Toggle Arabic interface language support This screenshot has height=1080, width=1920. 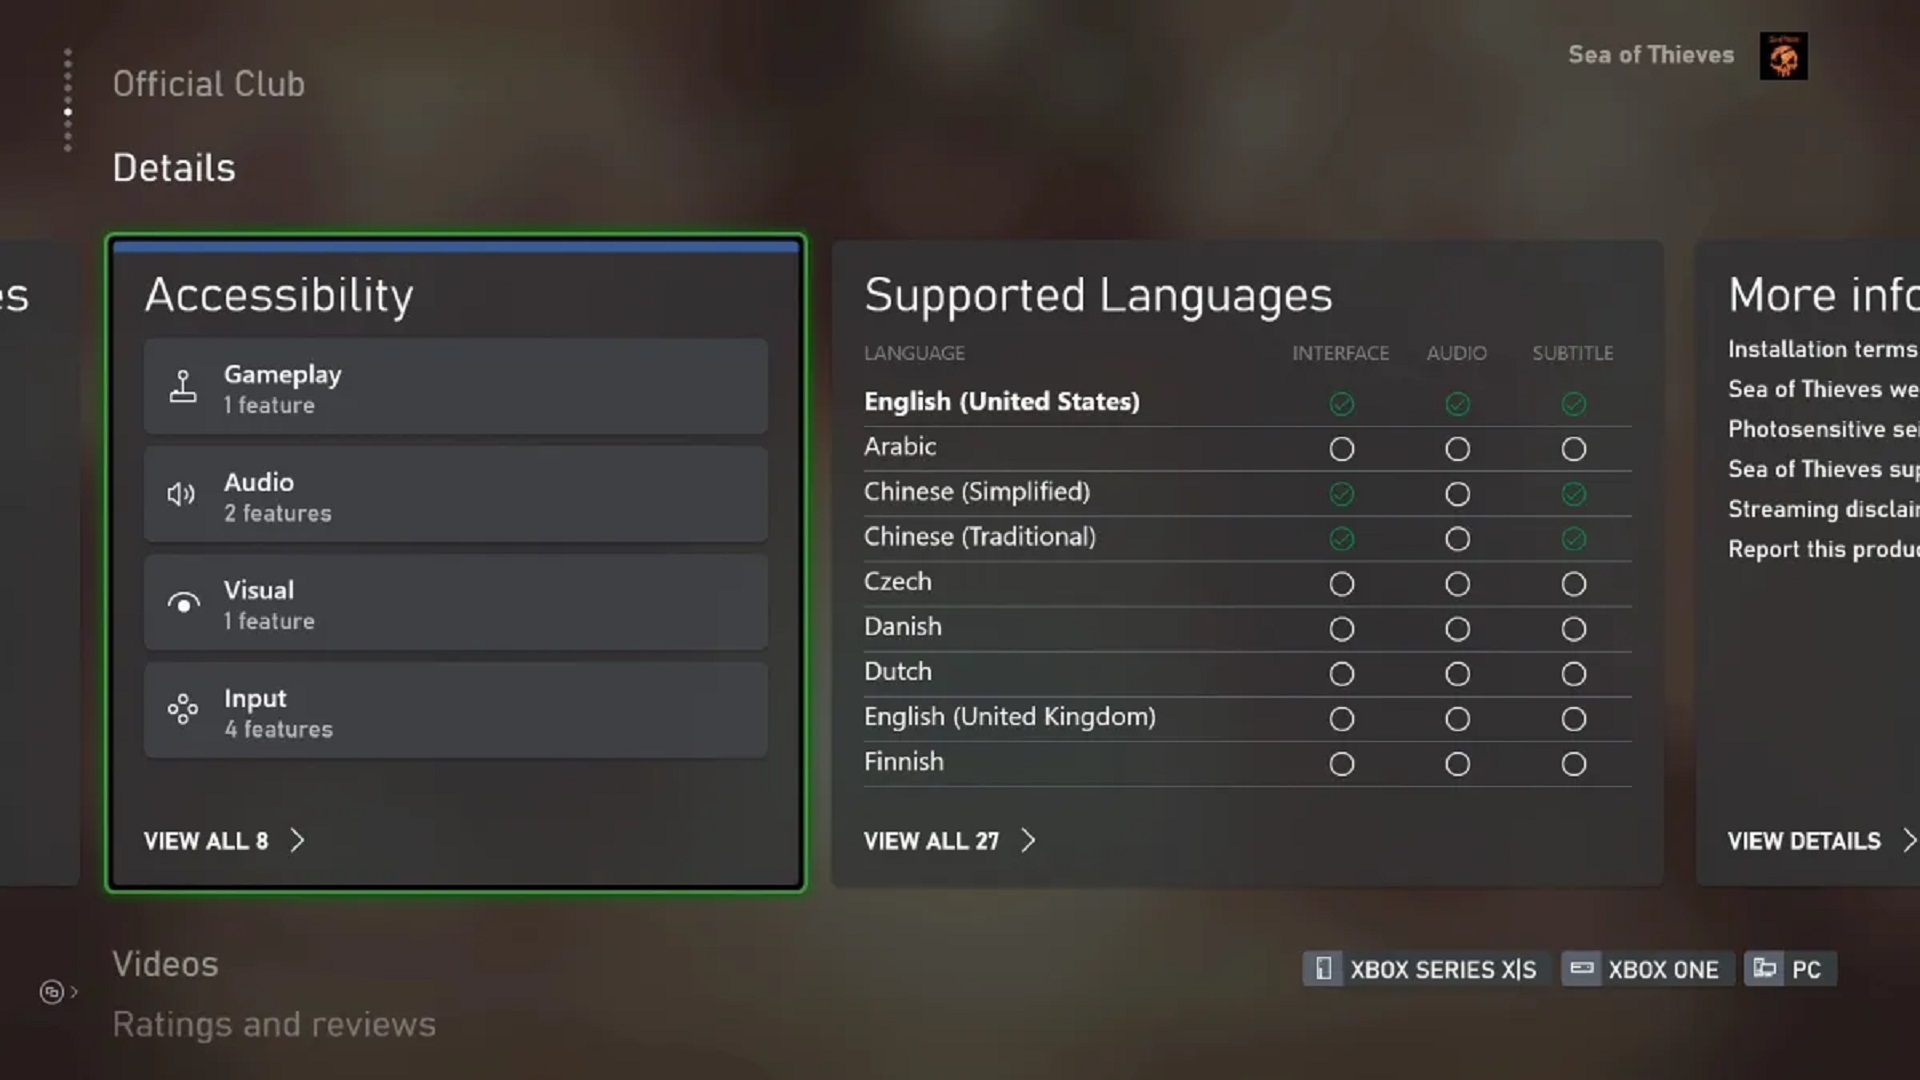[x=1341, y=448]
